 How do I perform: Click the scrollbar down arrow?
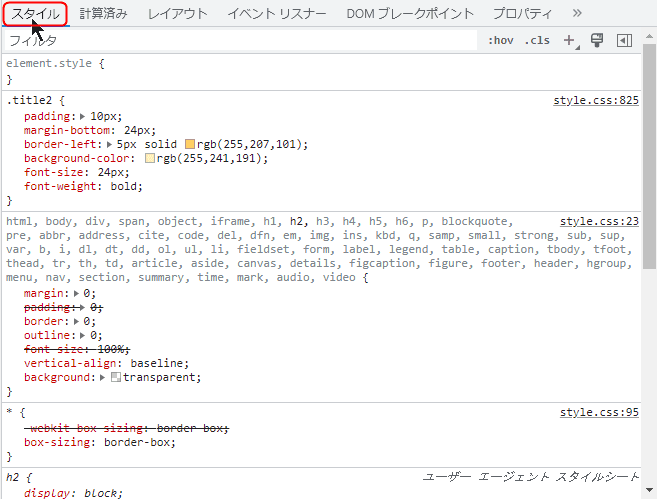649,490
